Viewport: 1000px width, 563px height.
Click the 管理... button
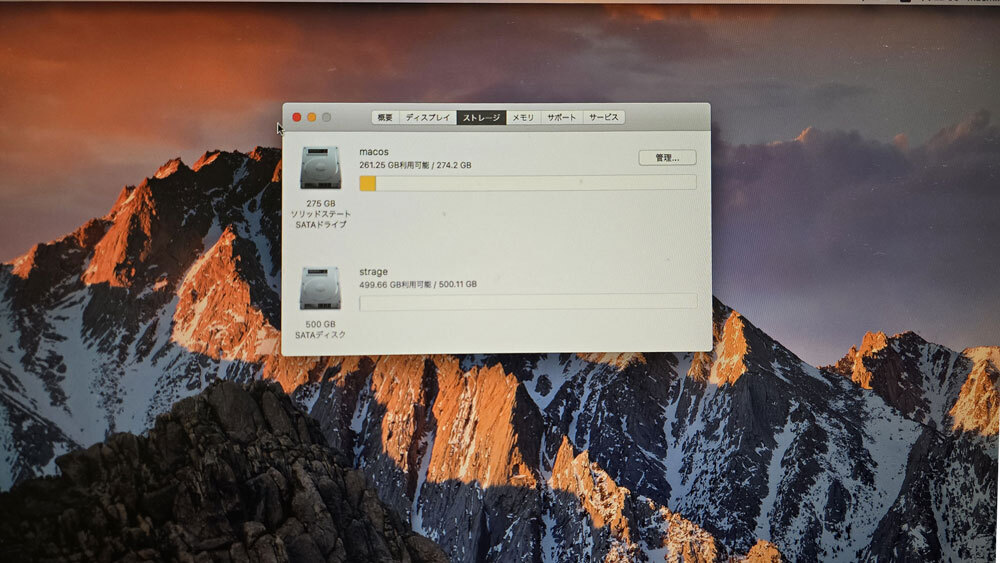point(667,157)
